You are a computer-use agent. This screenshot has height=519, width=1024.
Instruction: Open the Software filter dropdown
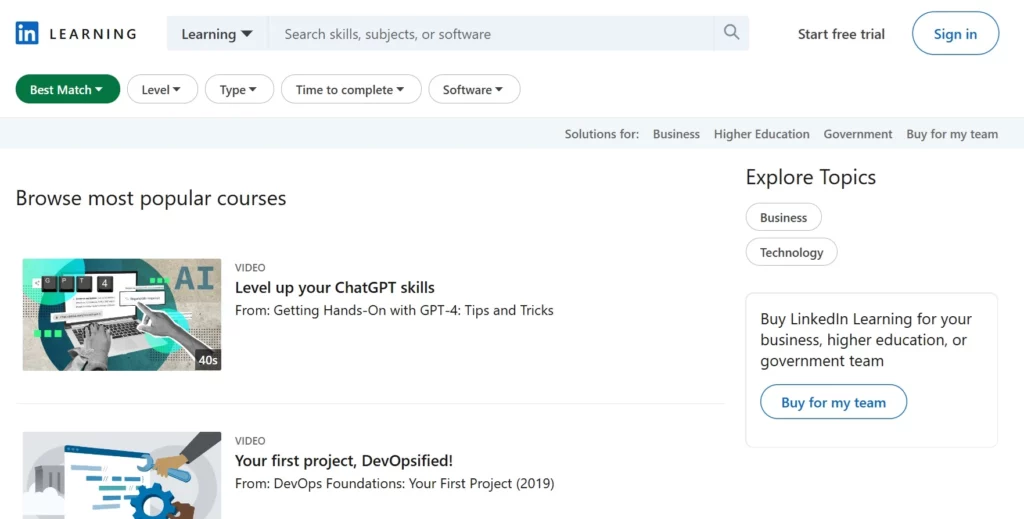474,89
